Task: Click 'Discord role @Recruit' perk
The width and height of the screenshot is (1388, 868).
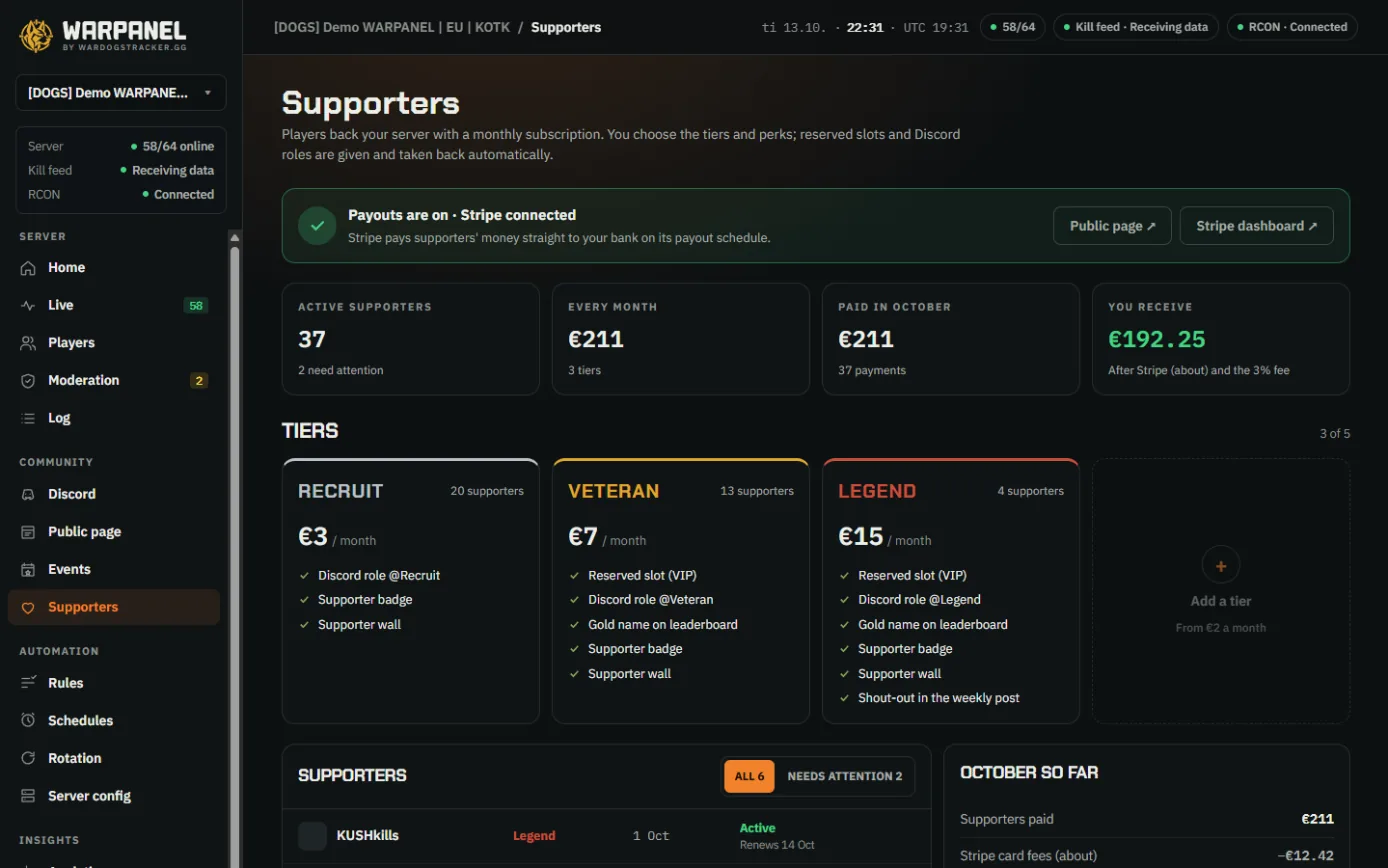Action: coord(379,575)
